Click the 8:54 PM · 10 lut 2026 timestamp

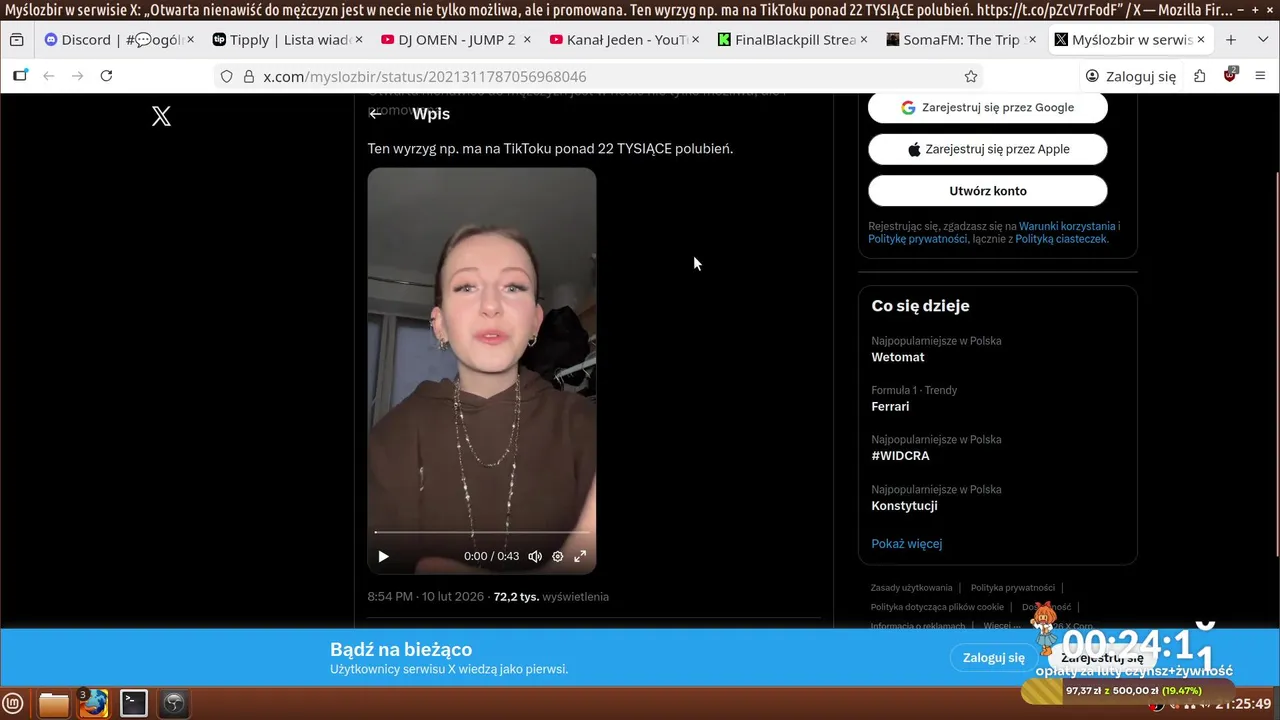pos(425,597)
